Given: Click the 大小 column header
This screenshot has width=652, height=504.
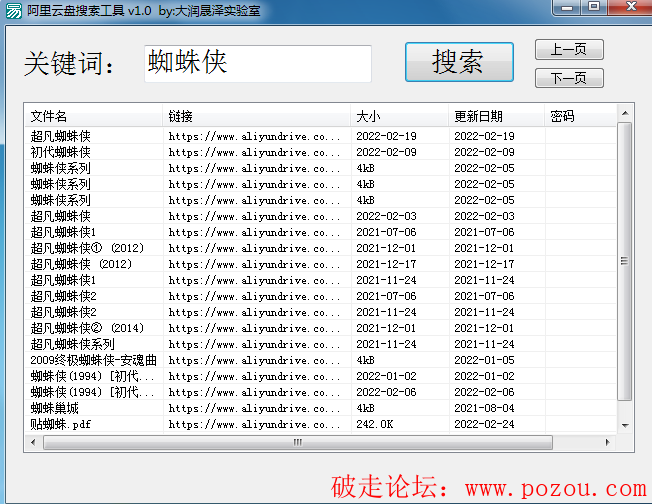Looking at the screenshot, I should pyautogui.click(x=399, y=116).
